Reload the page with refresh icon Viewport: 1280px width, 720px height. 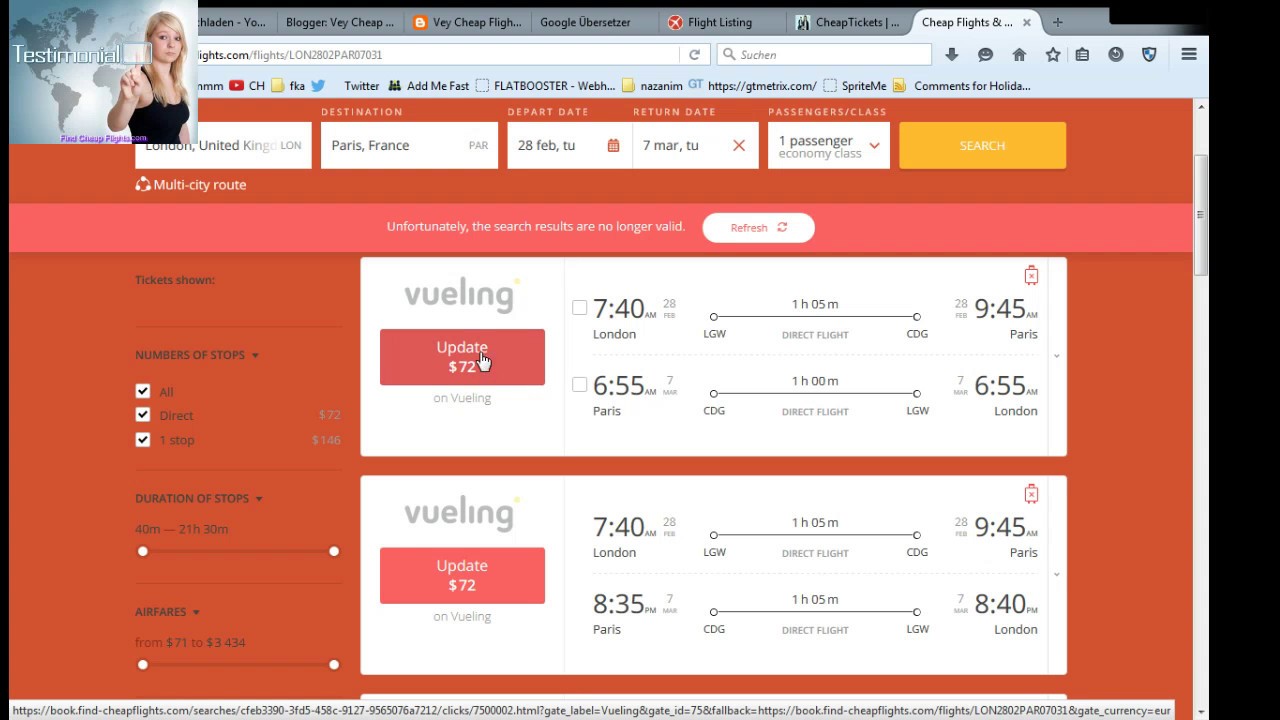tap(694, 55)
